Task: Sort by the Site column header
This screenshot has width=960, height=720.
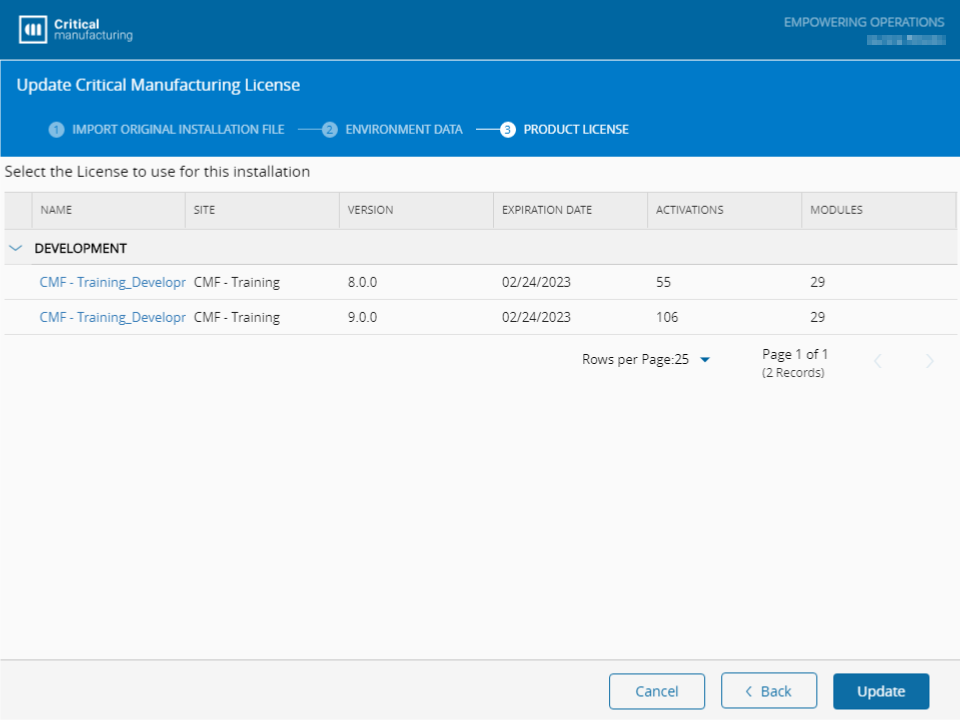Action: click(x=204, y=210)
